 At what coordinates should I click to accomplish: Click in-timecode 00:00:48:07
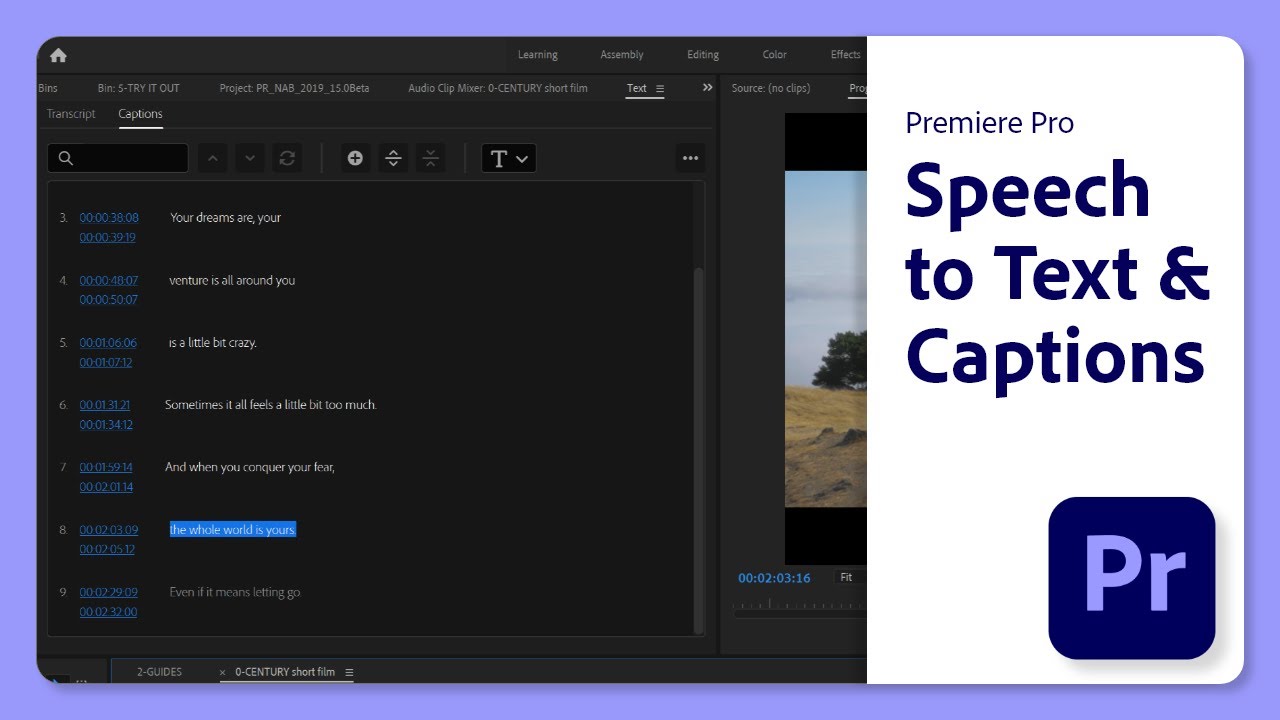tap(109, 280)
